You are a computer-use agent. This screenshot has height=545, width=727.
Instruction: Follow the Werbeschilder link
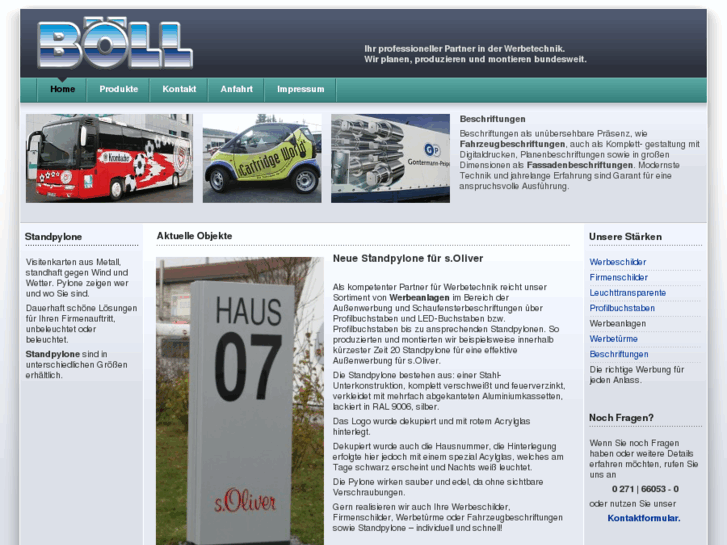coord(618,262)
